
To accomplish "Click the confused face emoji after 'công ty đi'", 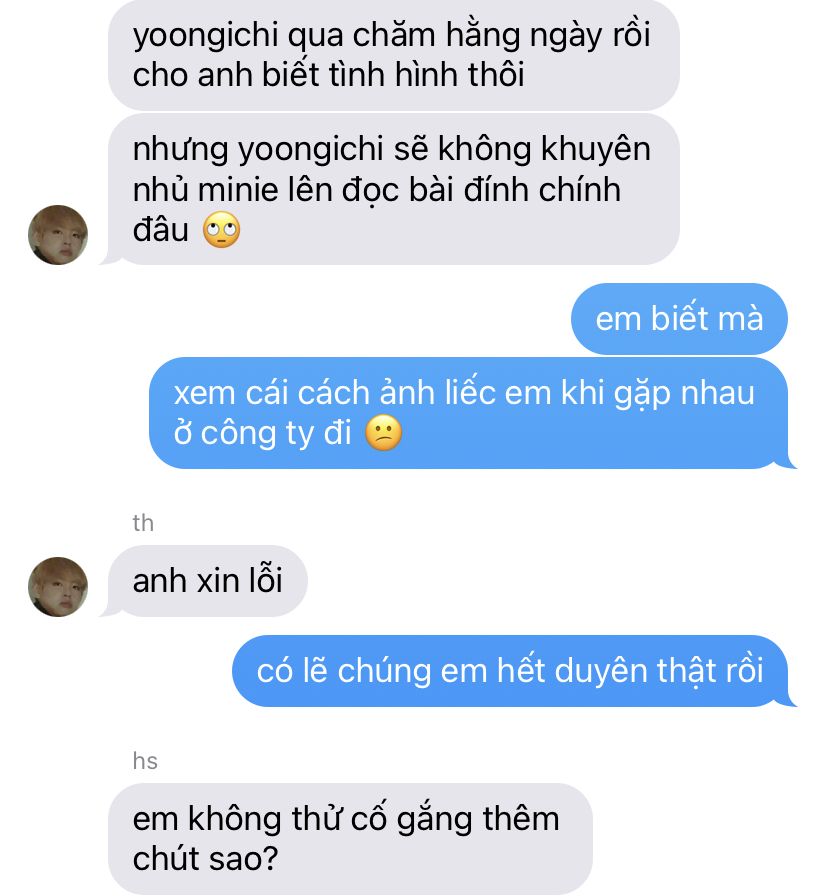I will point(383,433).
